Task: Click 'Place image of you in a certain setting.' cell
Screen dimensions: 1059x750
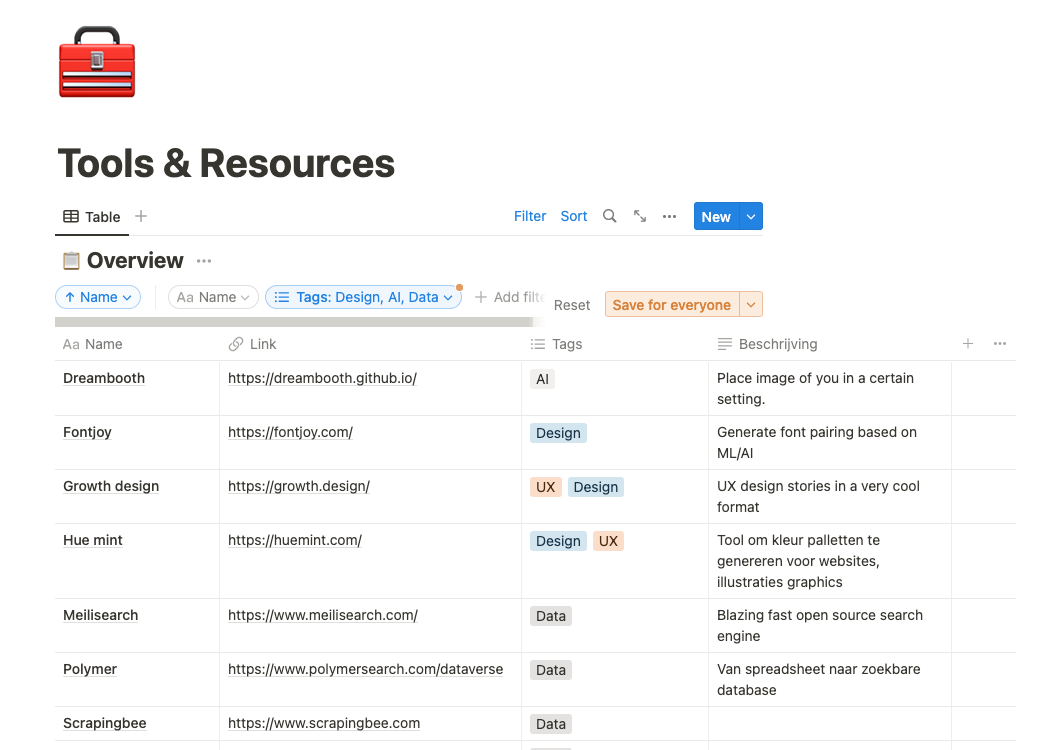Action: click(829, 389)
